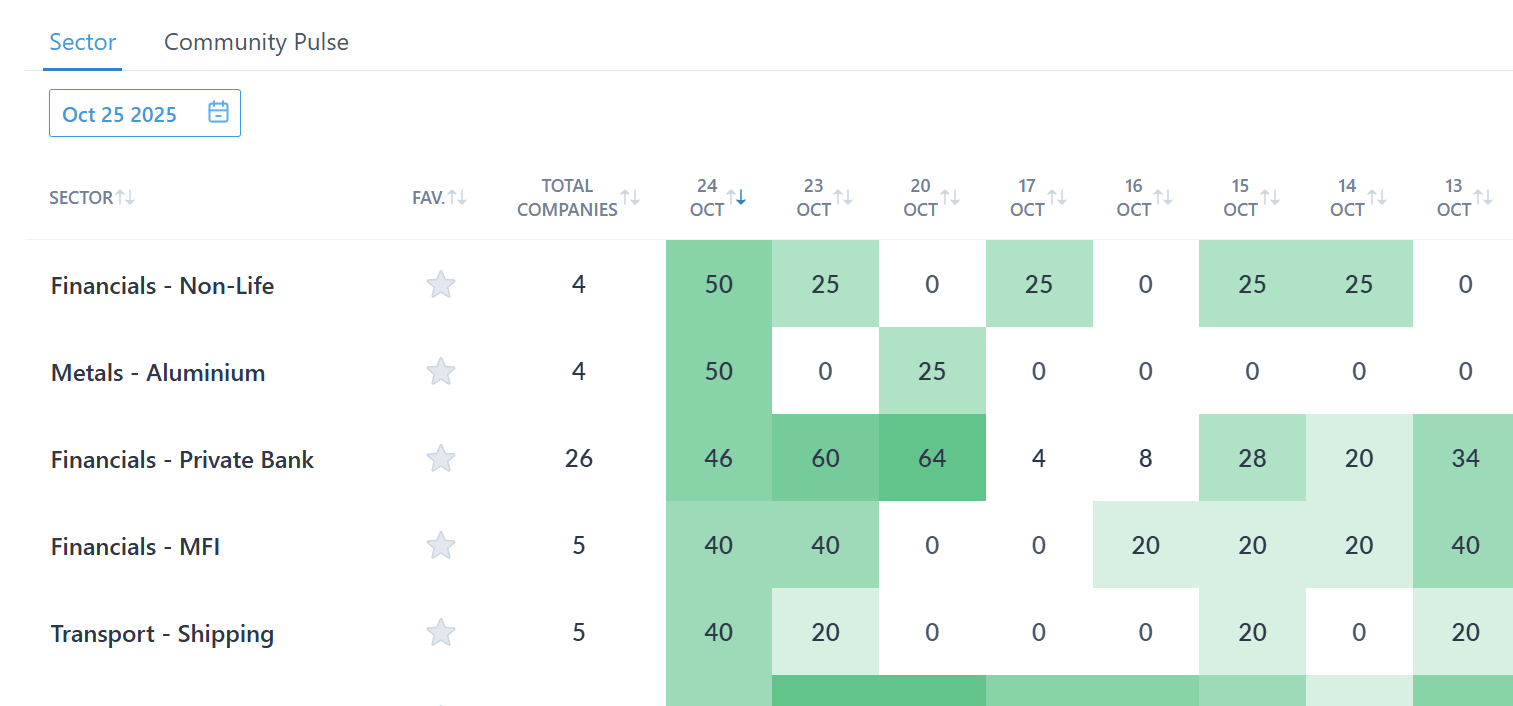1513x706 pixels.
Task: Sort by the Fav. column arrows
Action: click(457, 197)
